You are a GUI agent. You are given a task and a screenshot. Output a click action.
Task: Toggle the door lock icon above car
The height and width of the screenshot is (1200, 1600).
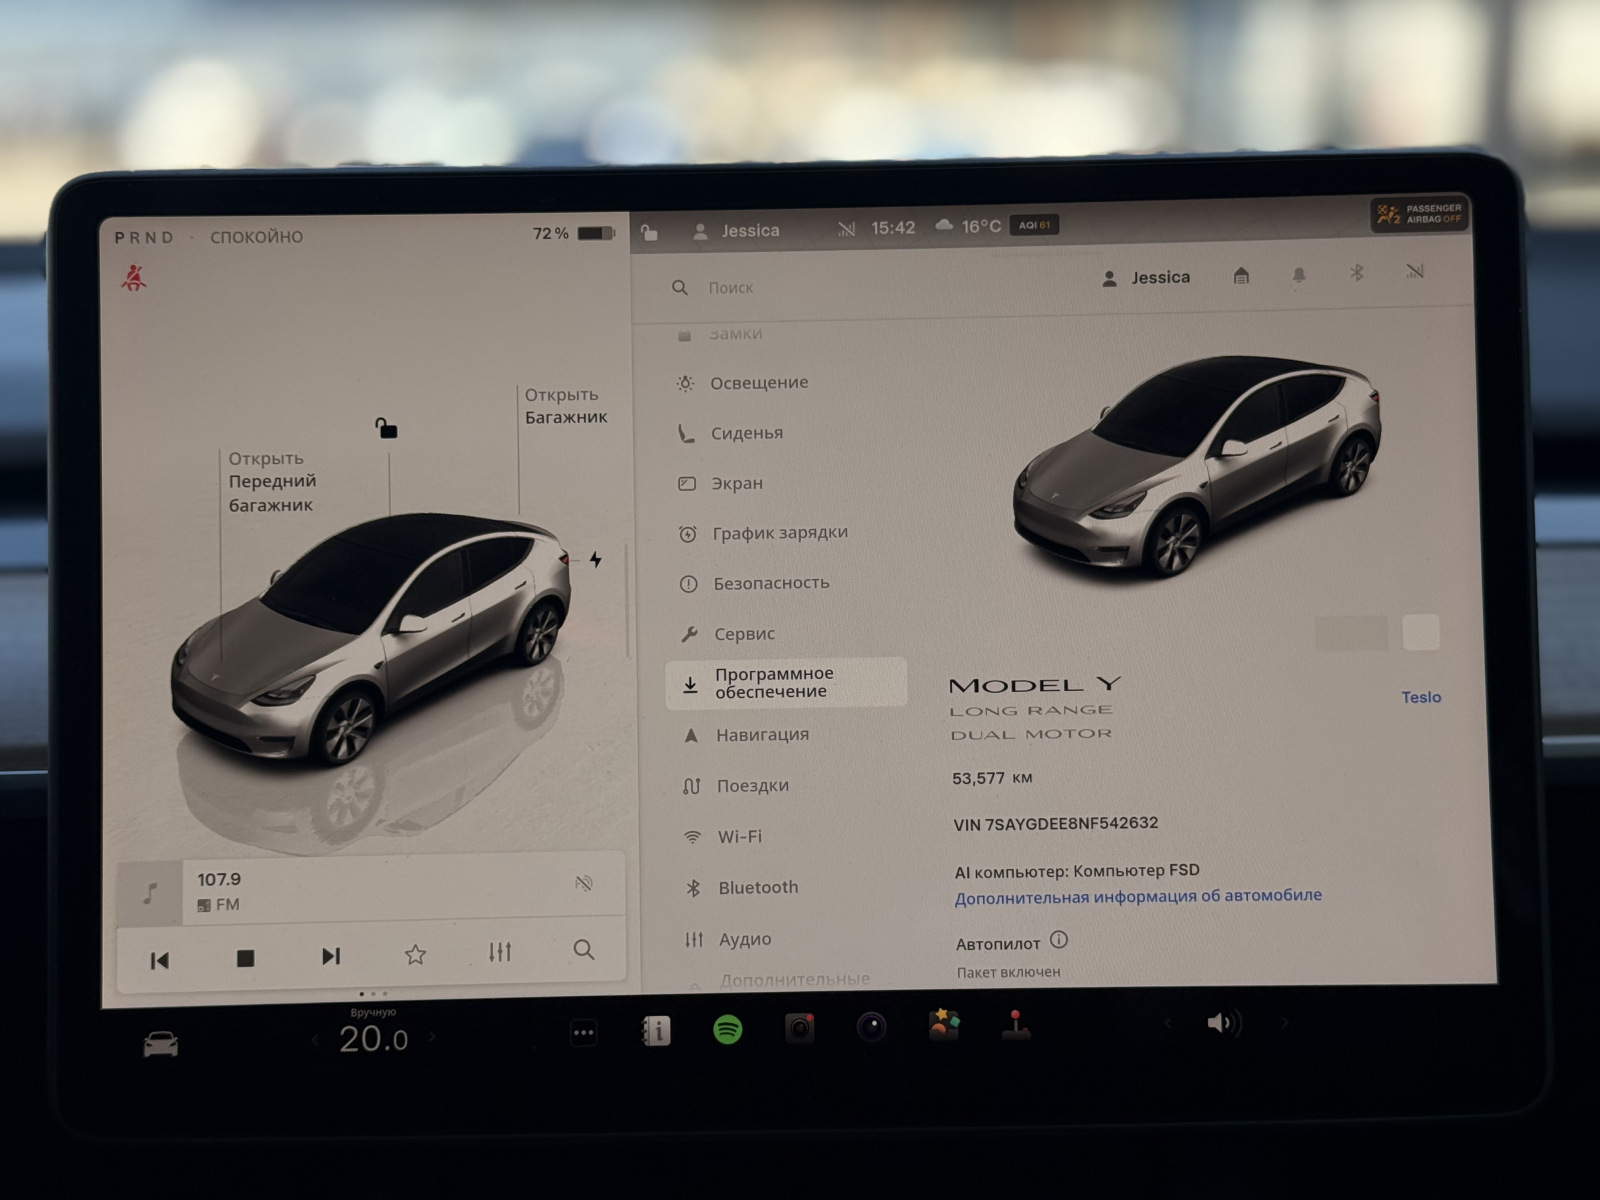[x=386, y=429]
